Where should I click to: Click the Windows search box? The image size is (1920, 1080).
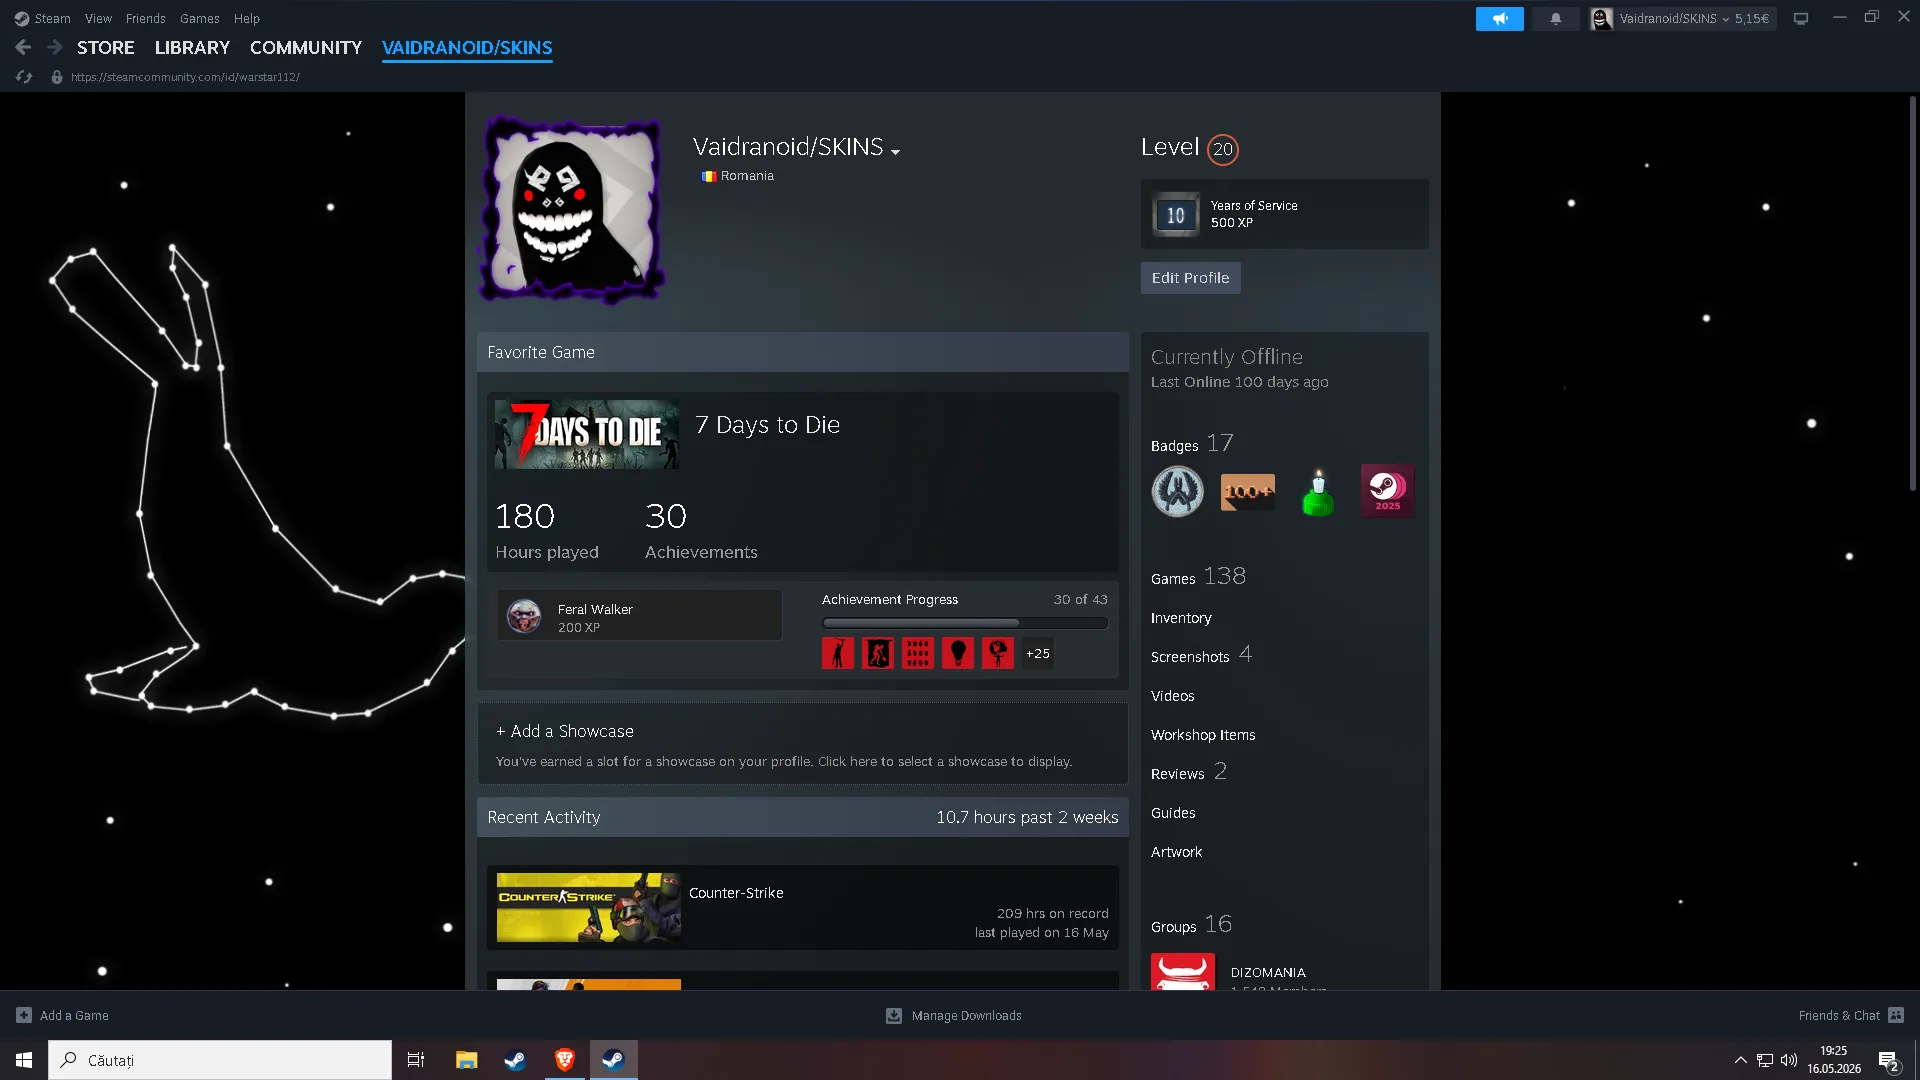(220, 1060)
